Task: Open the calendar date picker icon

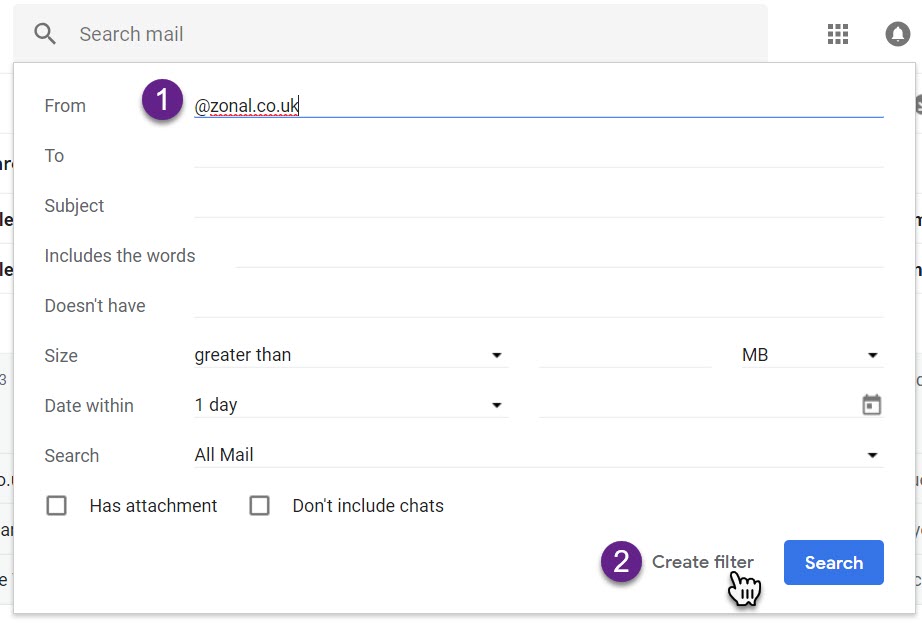Action: 871,405
